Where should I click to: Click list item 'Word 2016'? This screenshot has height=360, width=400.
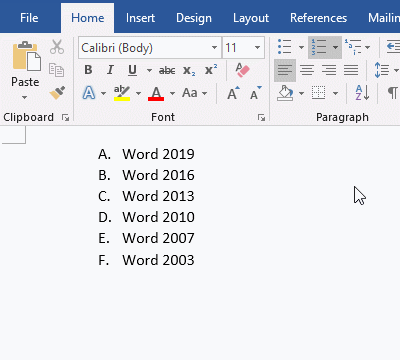pos(158,175)
